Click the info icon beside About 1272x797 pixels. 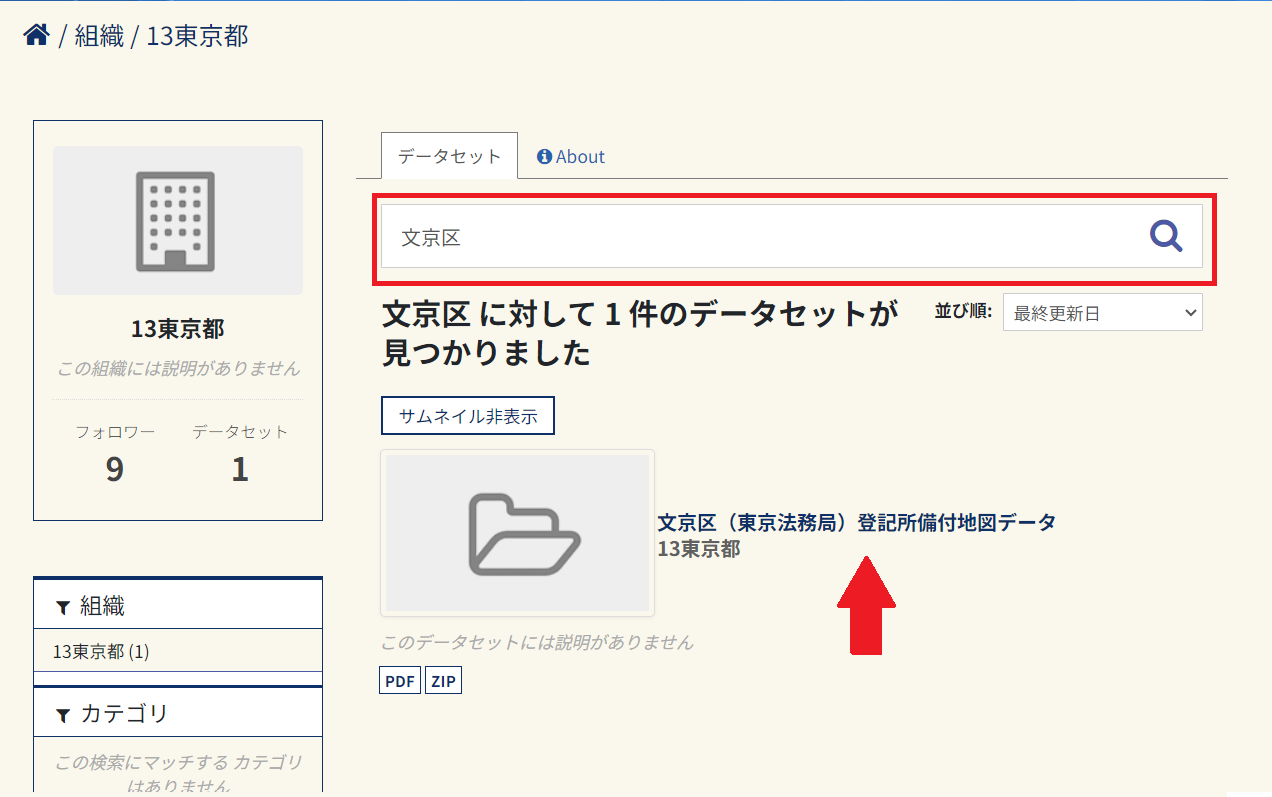[x=544, y=157]
